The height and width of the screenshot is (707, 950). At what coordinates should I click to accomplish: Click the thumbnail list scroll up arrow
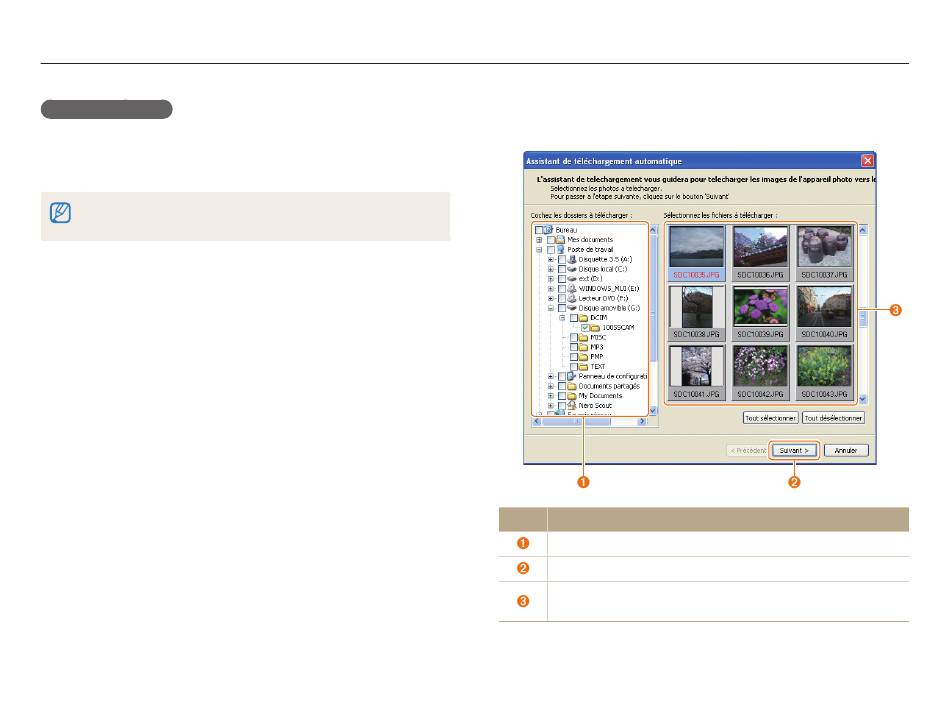(863, 230)
